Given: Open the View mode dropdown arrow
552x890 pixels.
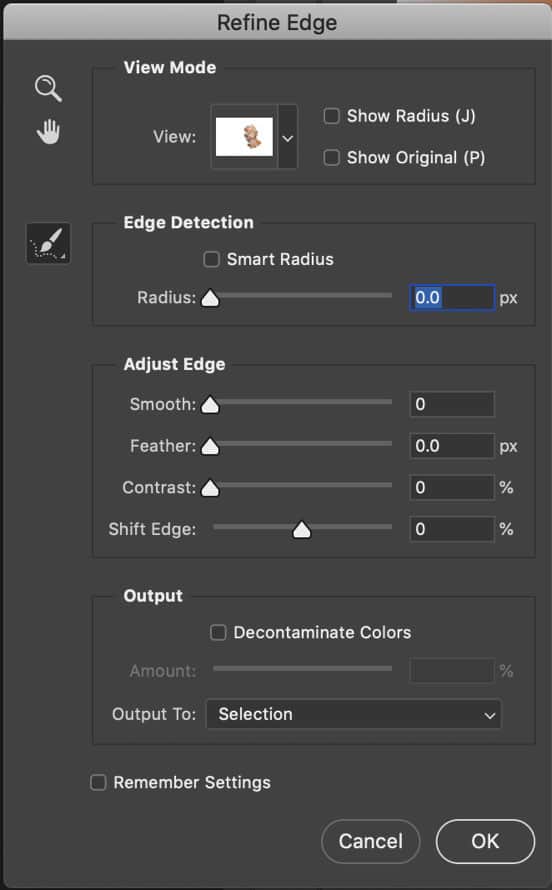Looking at the screenshot, I should (288, 137).
